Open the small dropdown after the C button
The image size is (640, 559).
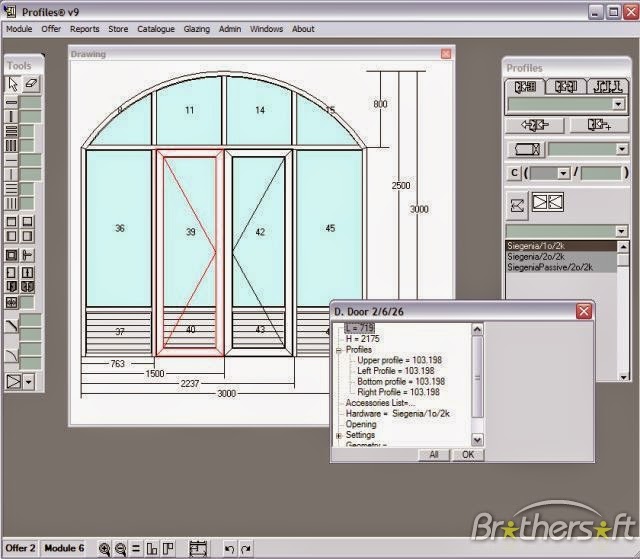coord(563,173)
